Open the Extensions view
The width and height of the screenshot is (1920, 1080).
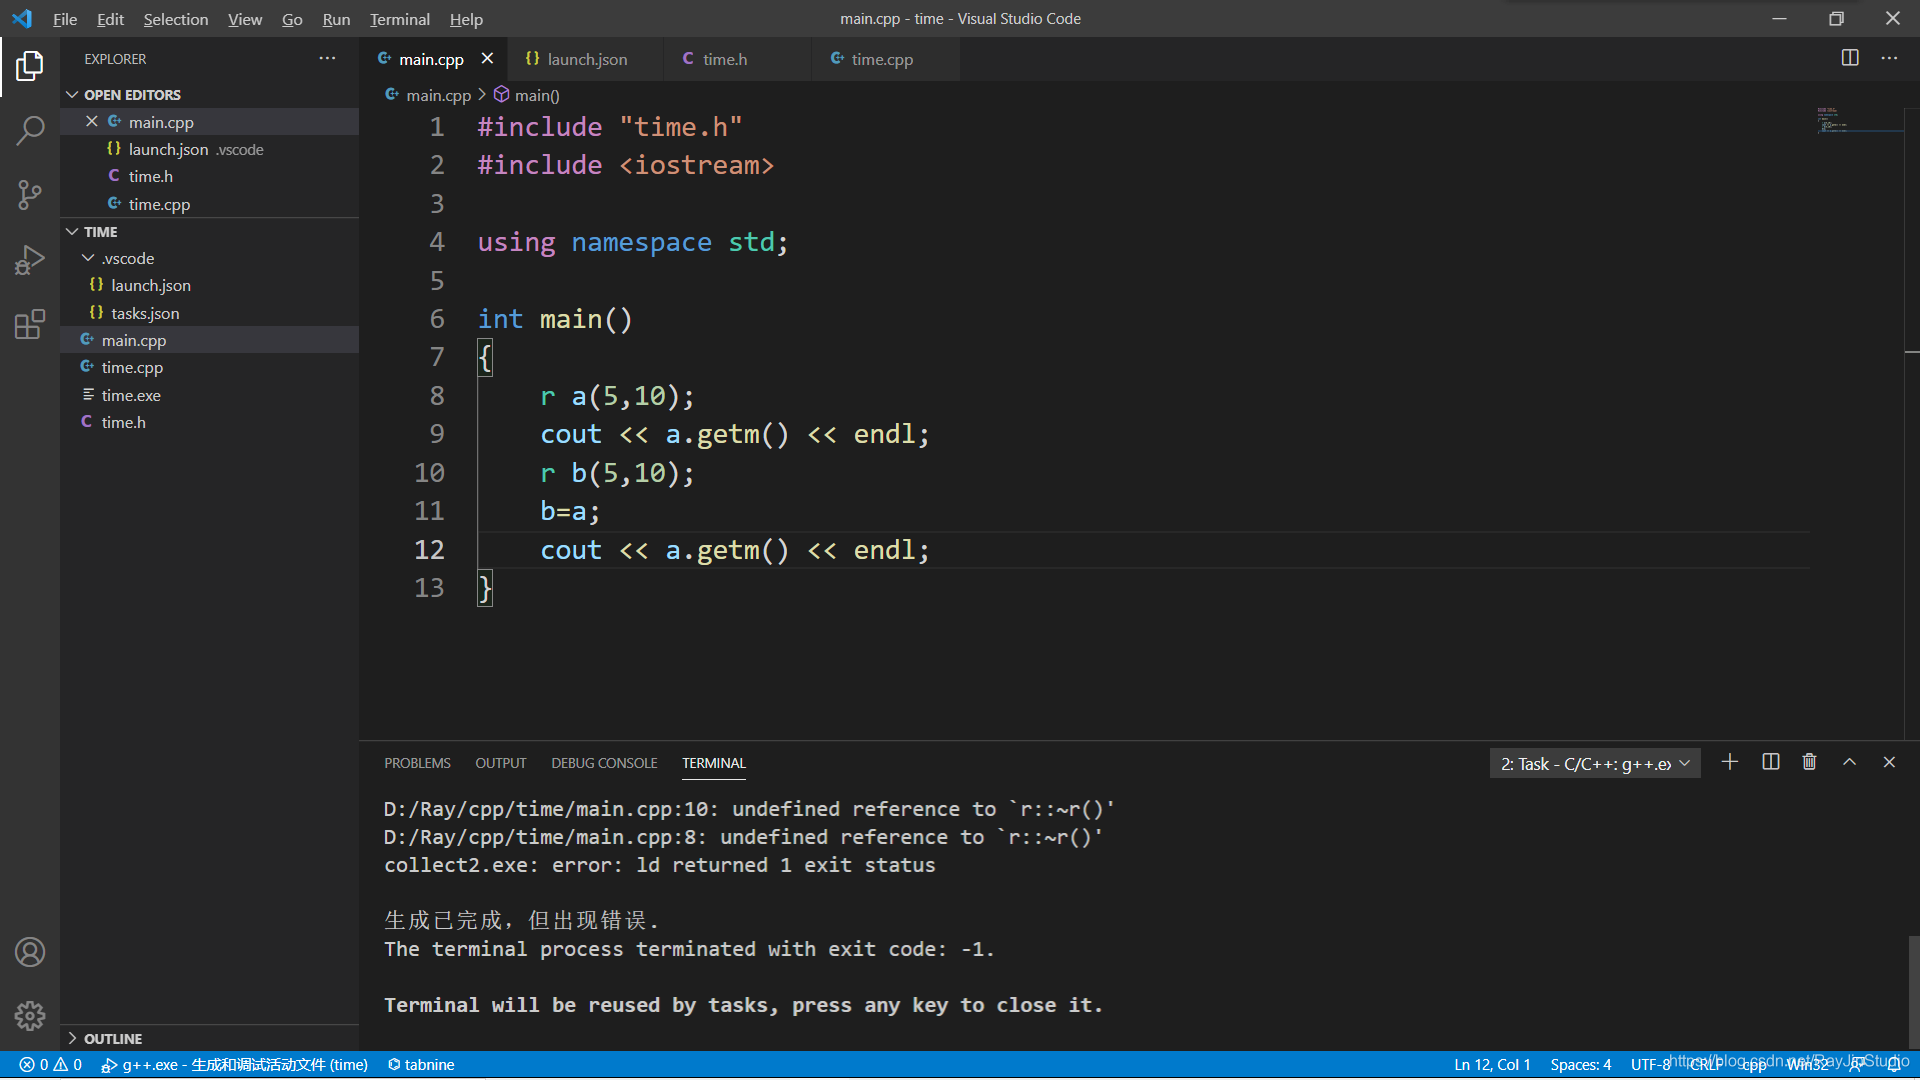30,324
